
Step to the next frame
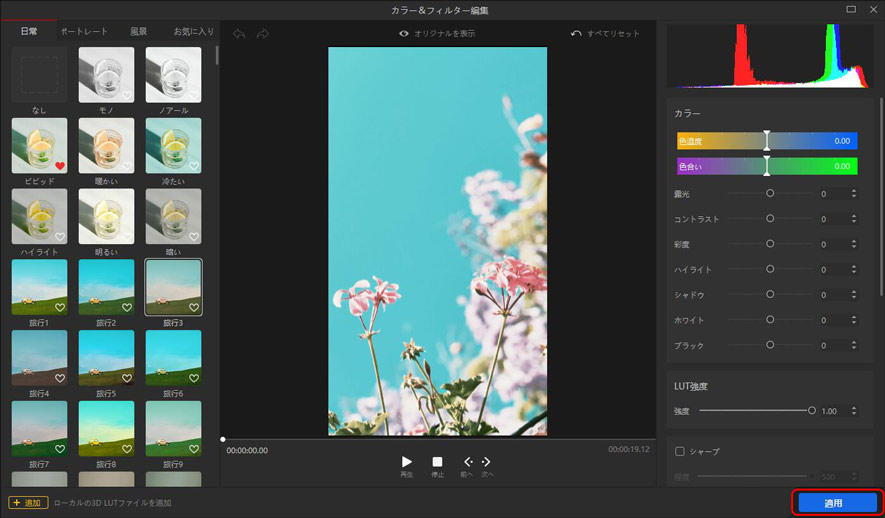pos(486,462)
